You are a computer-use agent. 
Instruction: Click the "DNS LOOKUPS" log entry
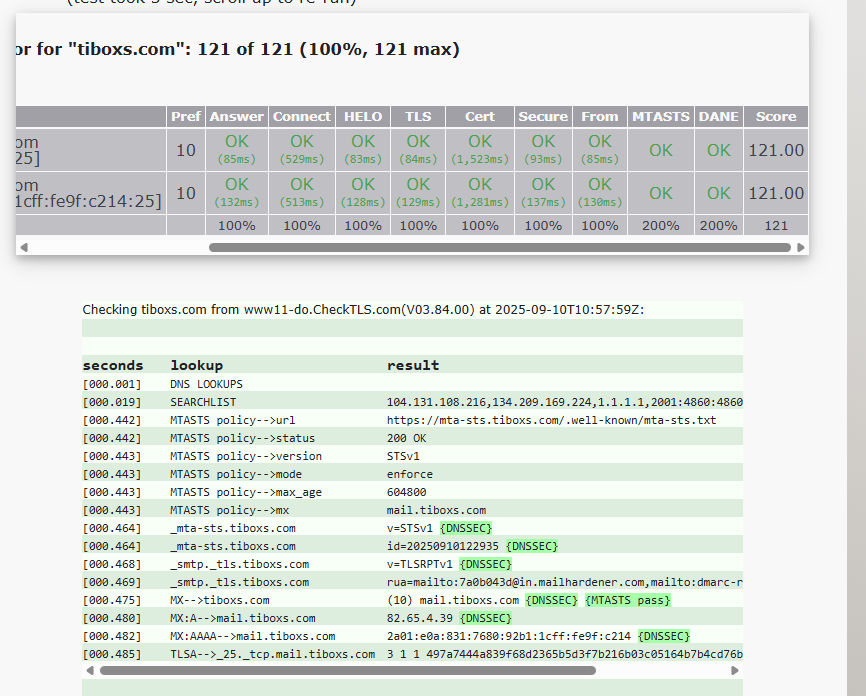click(207, 384)
